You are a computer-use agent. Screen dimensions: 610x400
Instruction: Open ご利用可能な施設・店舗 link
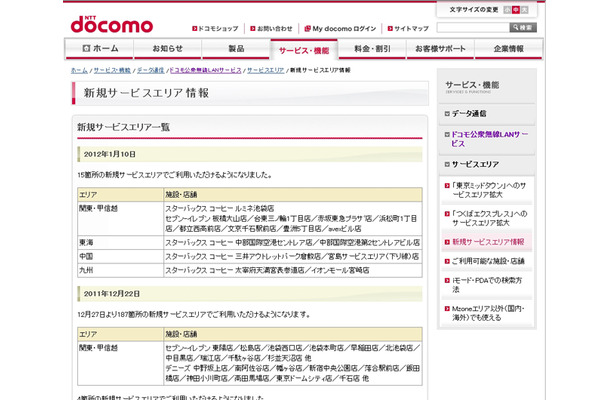pos(488,261)
